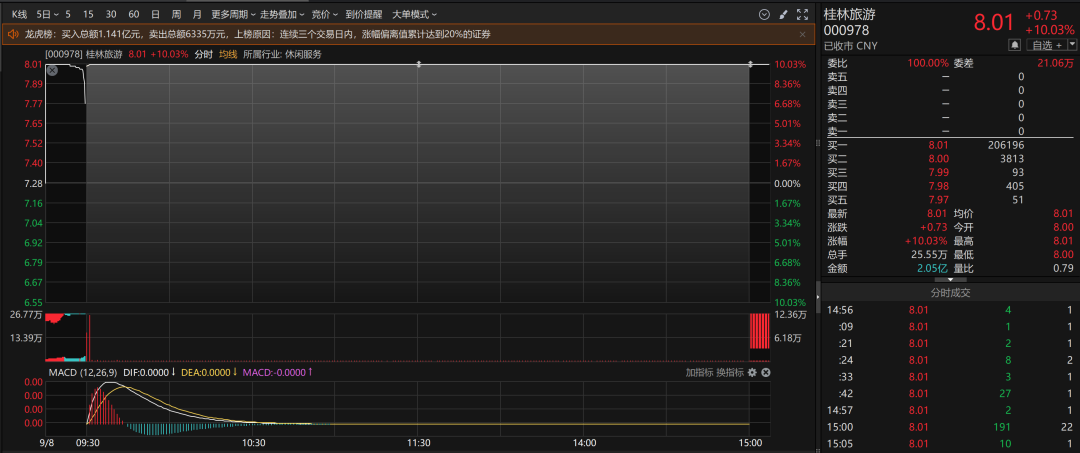Click the 委比 100.00% value
Image resolution: width=1080 pixels, height=453 pixels.
pyautogui.click(x=928, y=63)
